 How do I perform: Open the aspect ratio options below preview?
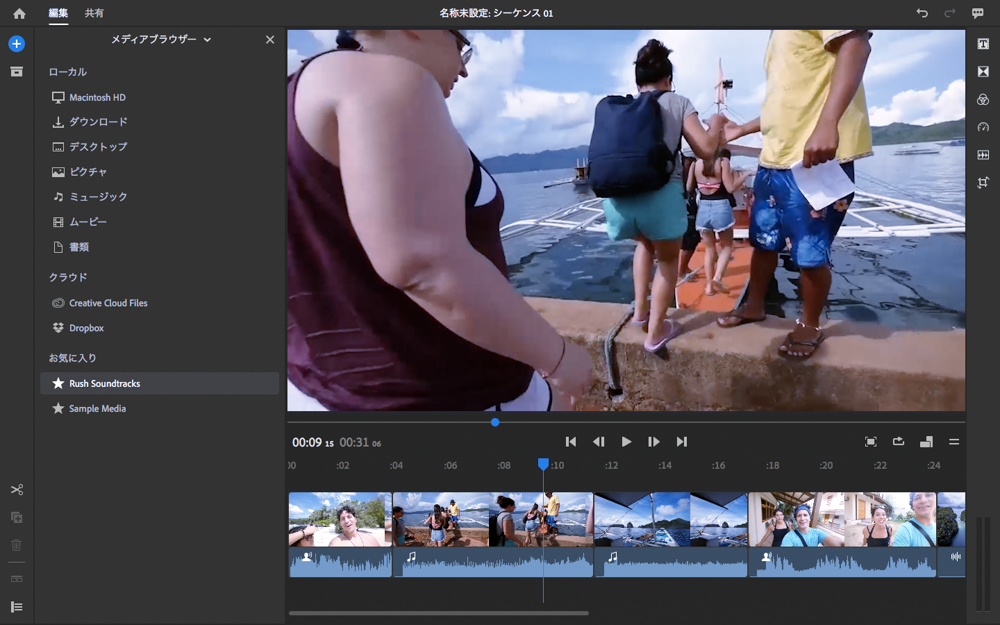click(926, 442)
